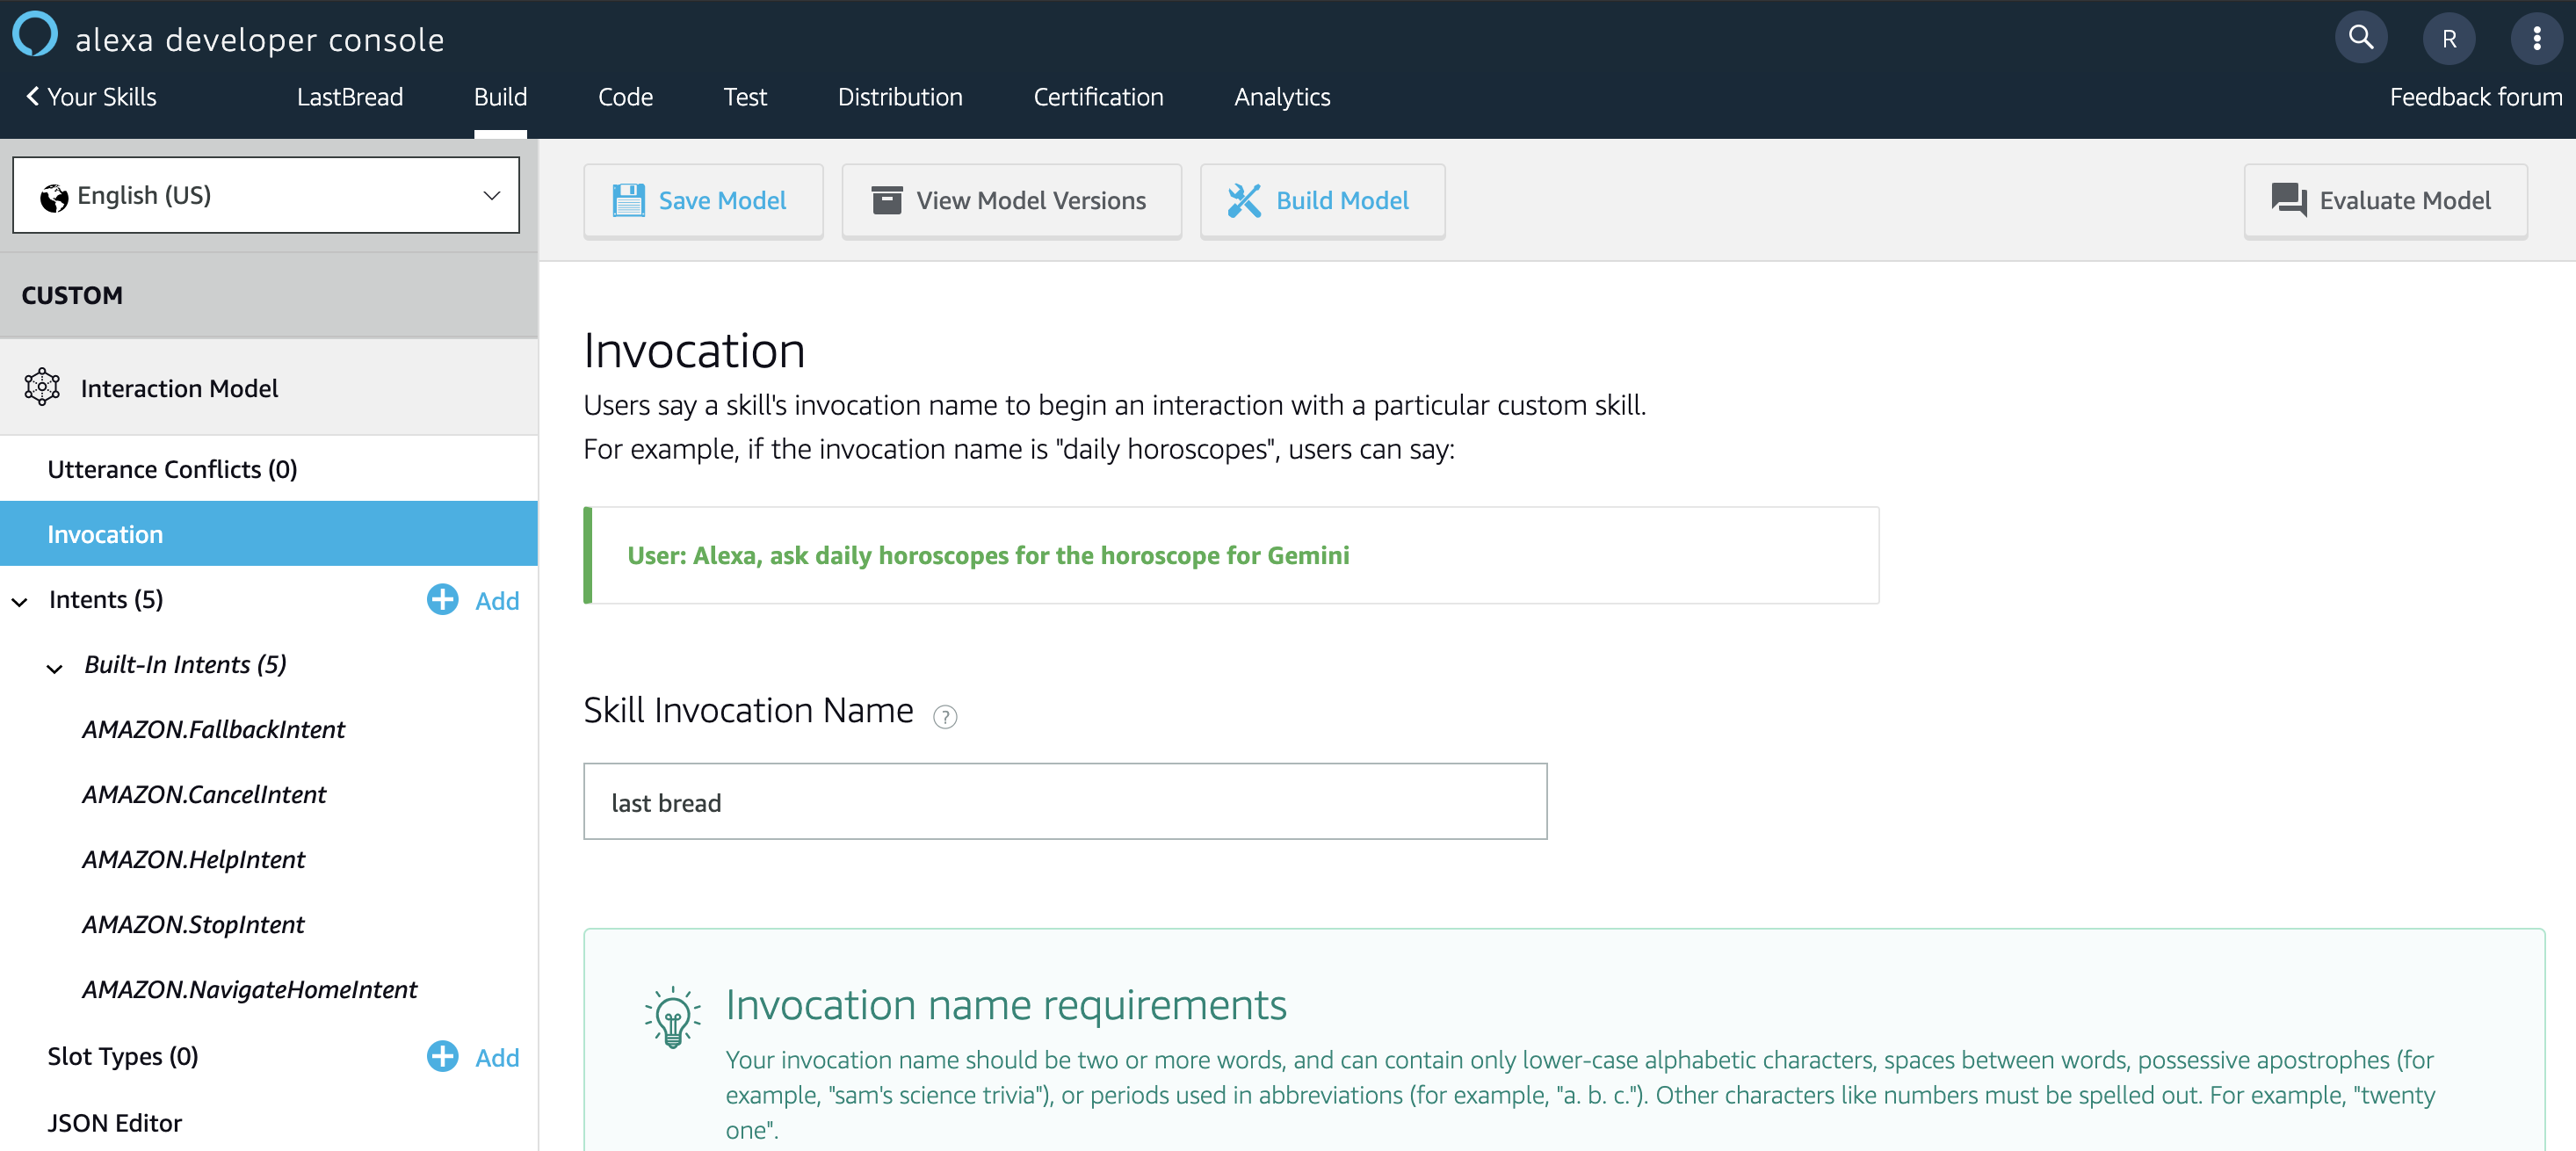
Task: Click the Evaluate Model button
Action: tap(2385, 201)
